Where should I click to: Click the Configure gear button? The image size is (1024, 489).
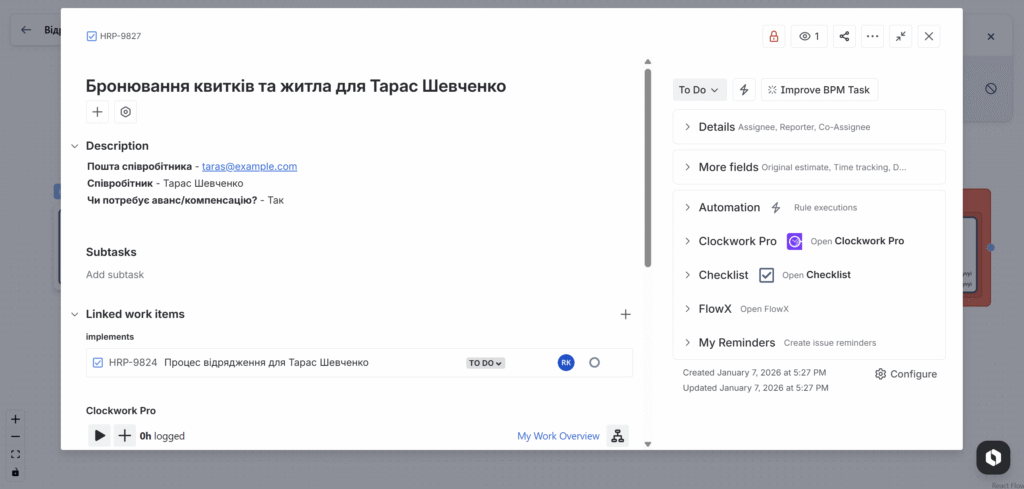pos(906,374)
